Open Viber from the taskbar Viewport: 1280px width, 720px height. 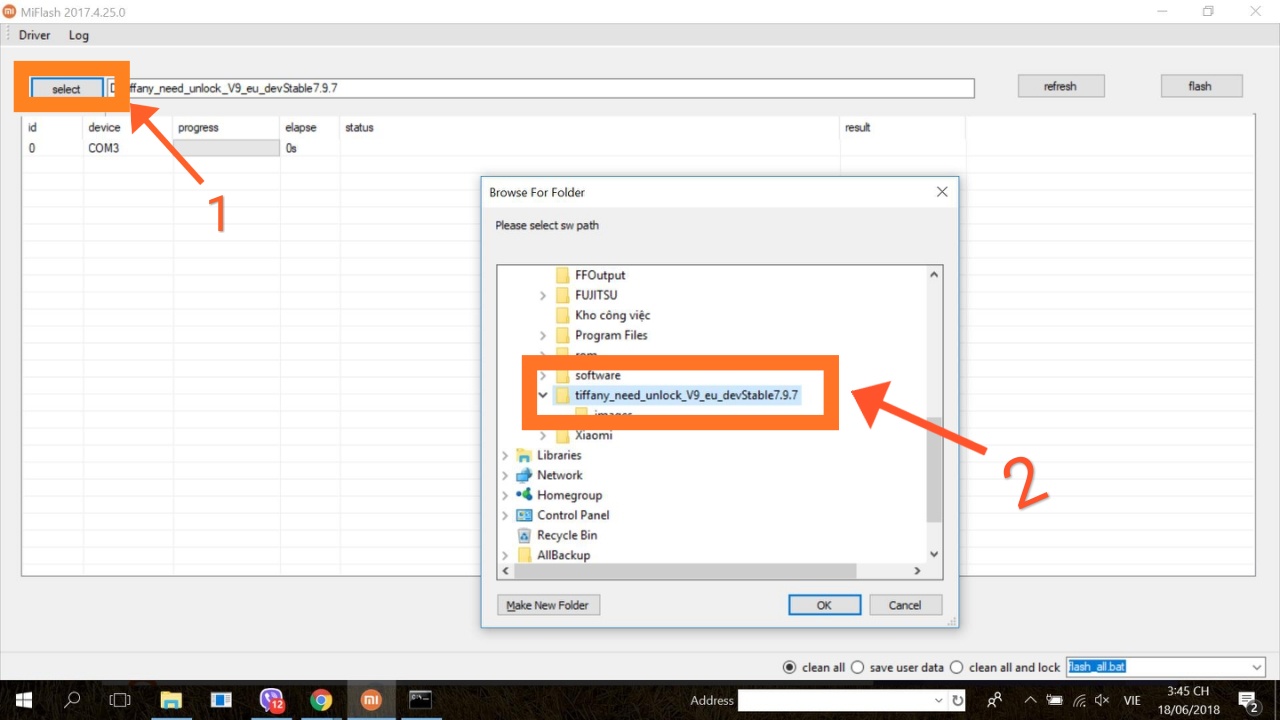coord(271,700)
